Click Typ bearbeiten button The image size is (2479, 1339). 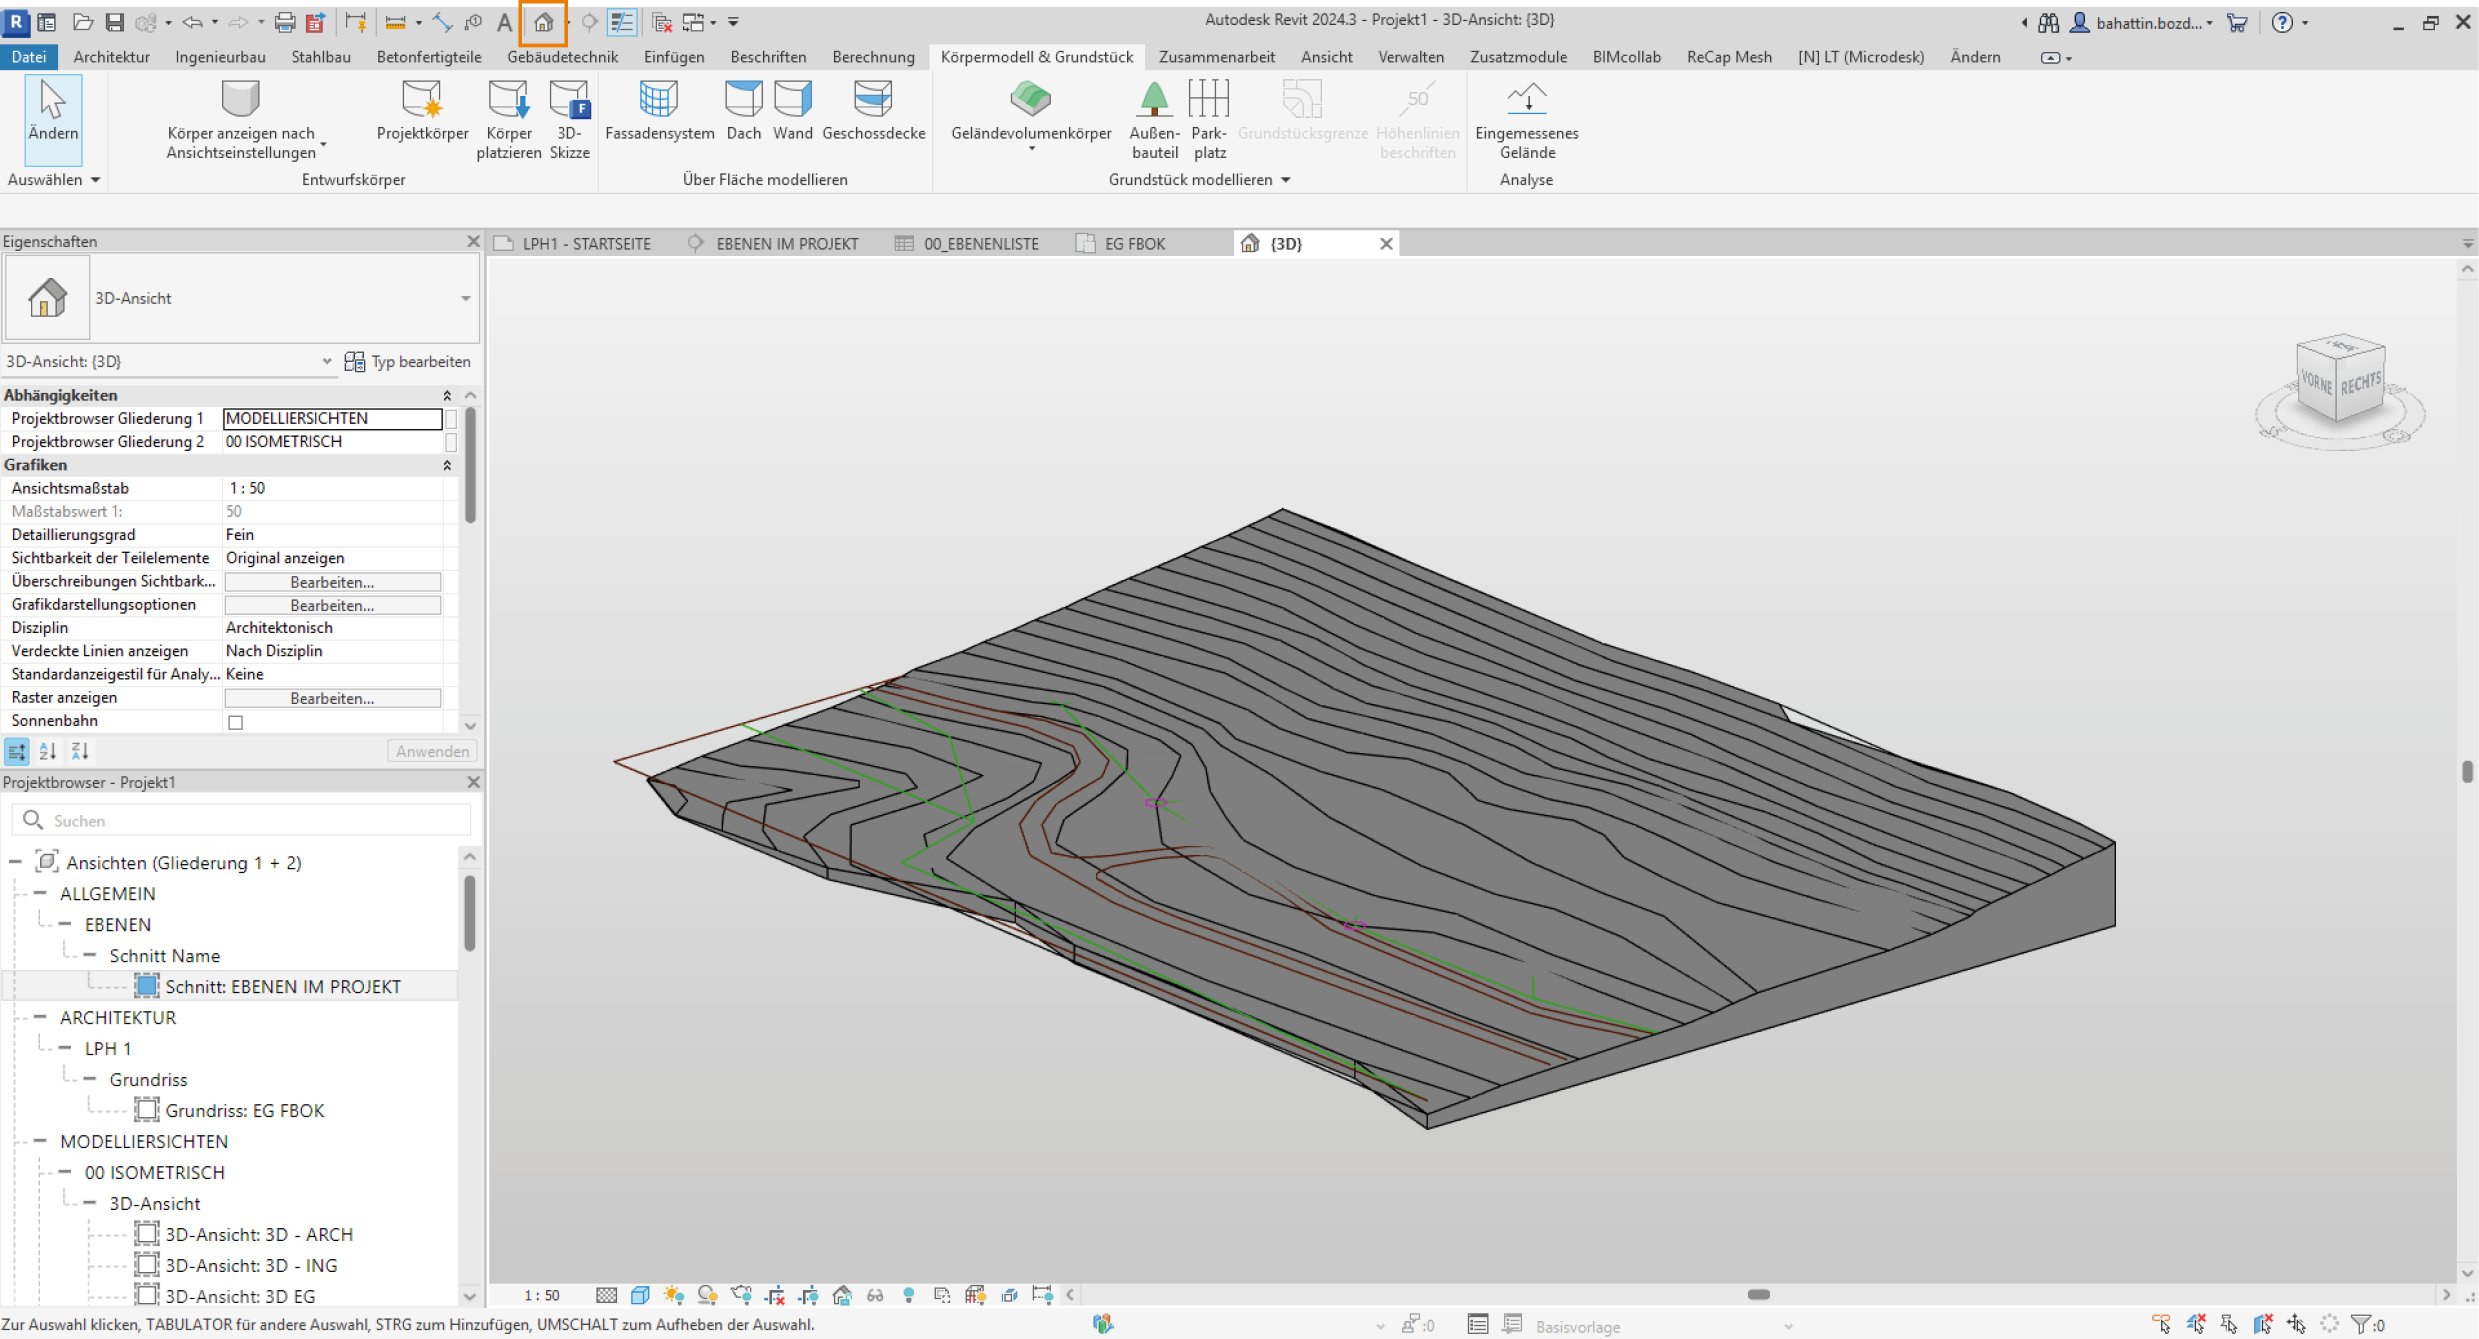(x=408, y=361)
